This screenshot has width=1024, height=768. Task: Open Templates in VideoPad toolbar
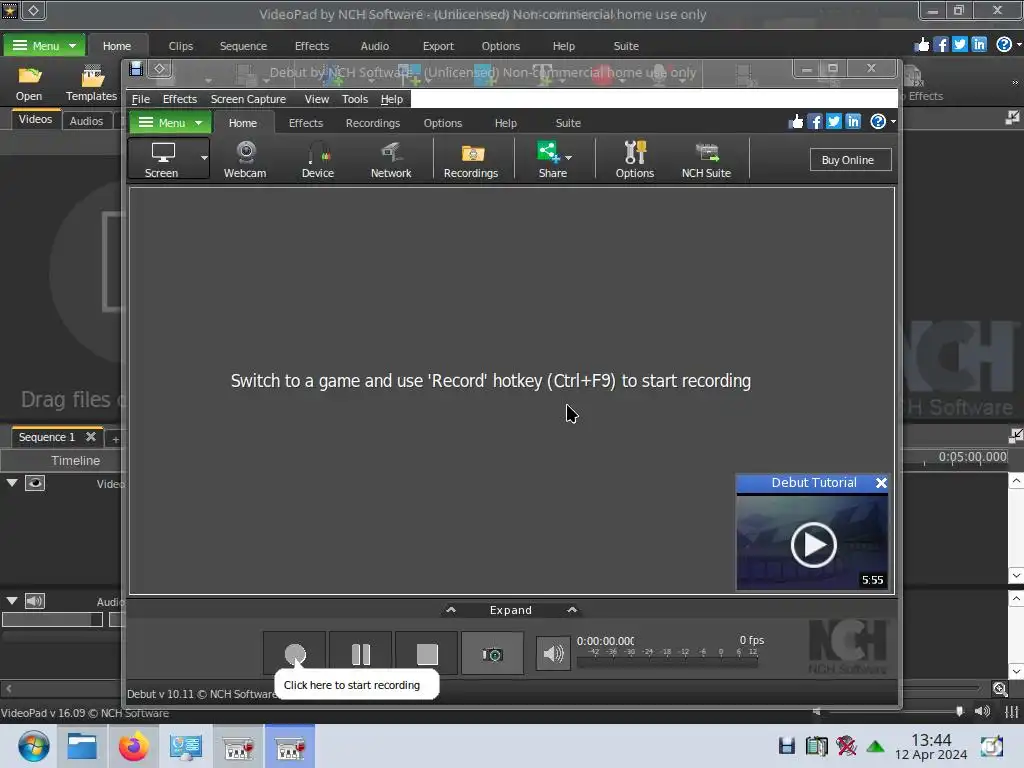[91, 84]
